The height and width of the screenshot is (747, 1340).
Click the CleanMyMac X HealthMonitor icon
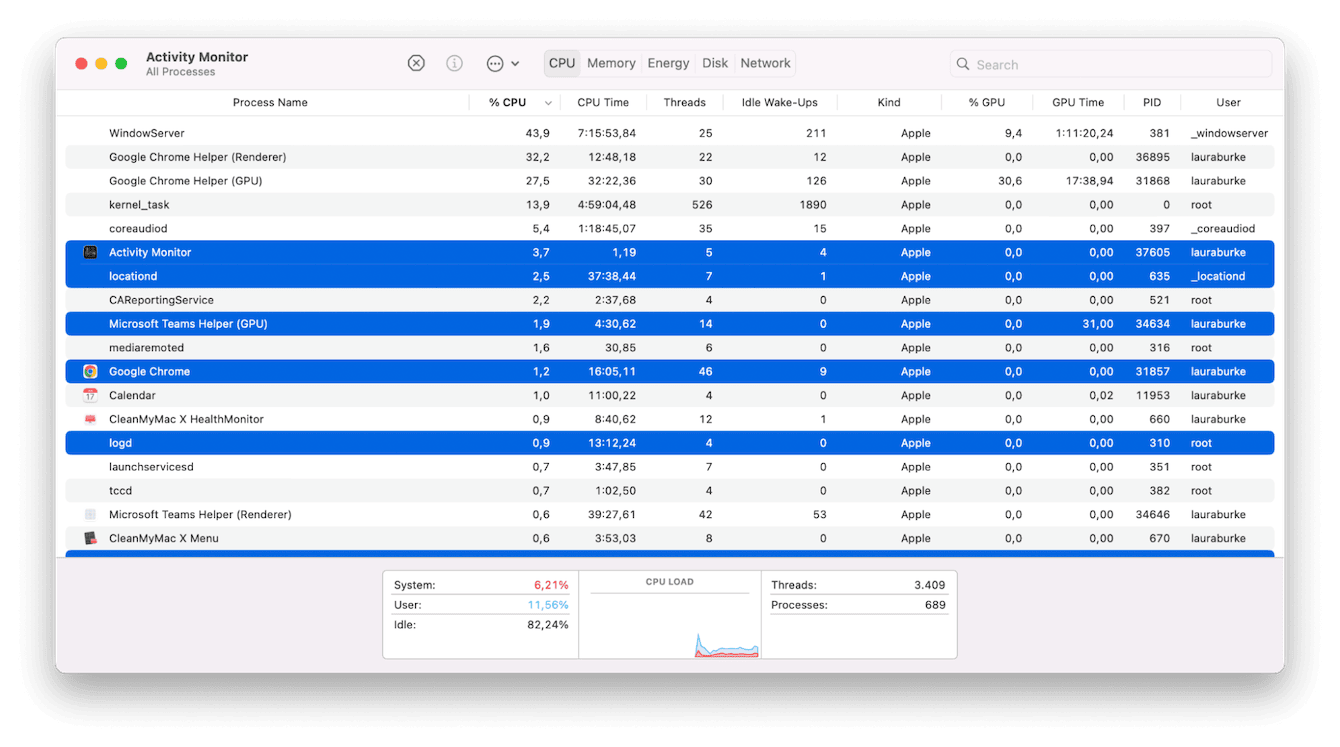(90, 419)
